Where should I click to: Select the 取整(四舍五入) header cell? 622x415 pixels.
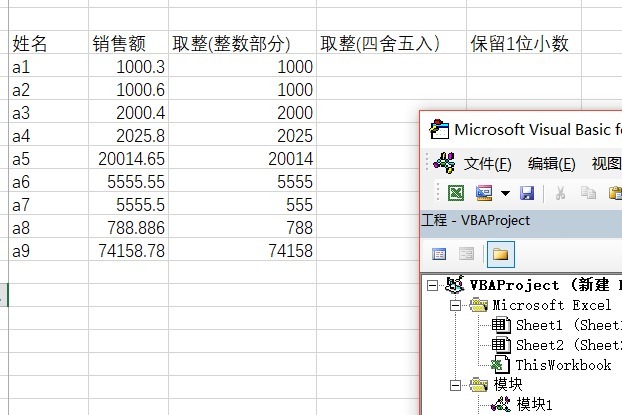[x=391, y=42]
